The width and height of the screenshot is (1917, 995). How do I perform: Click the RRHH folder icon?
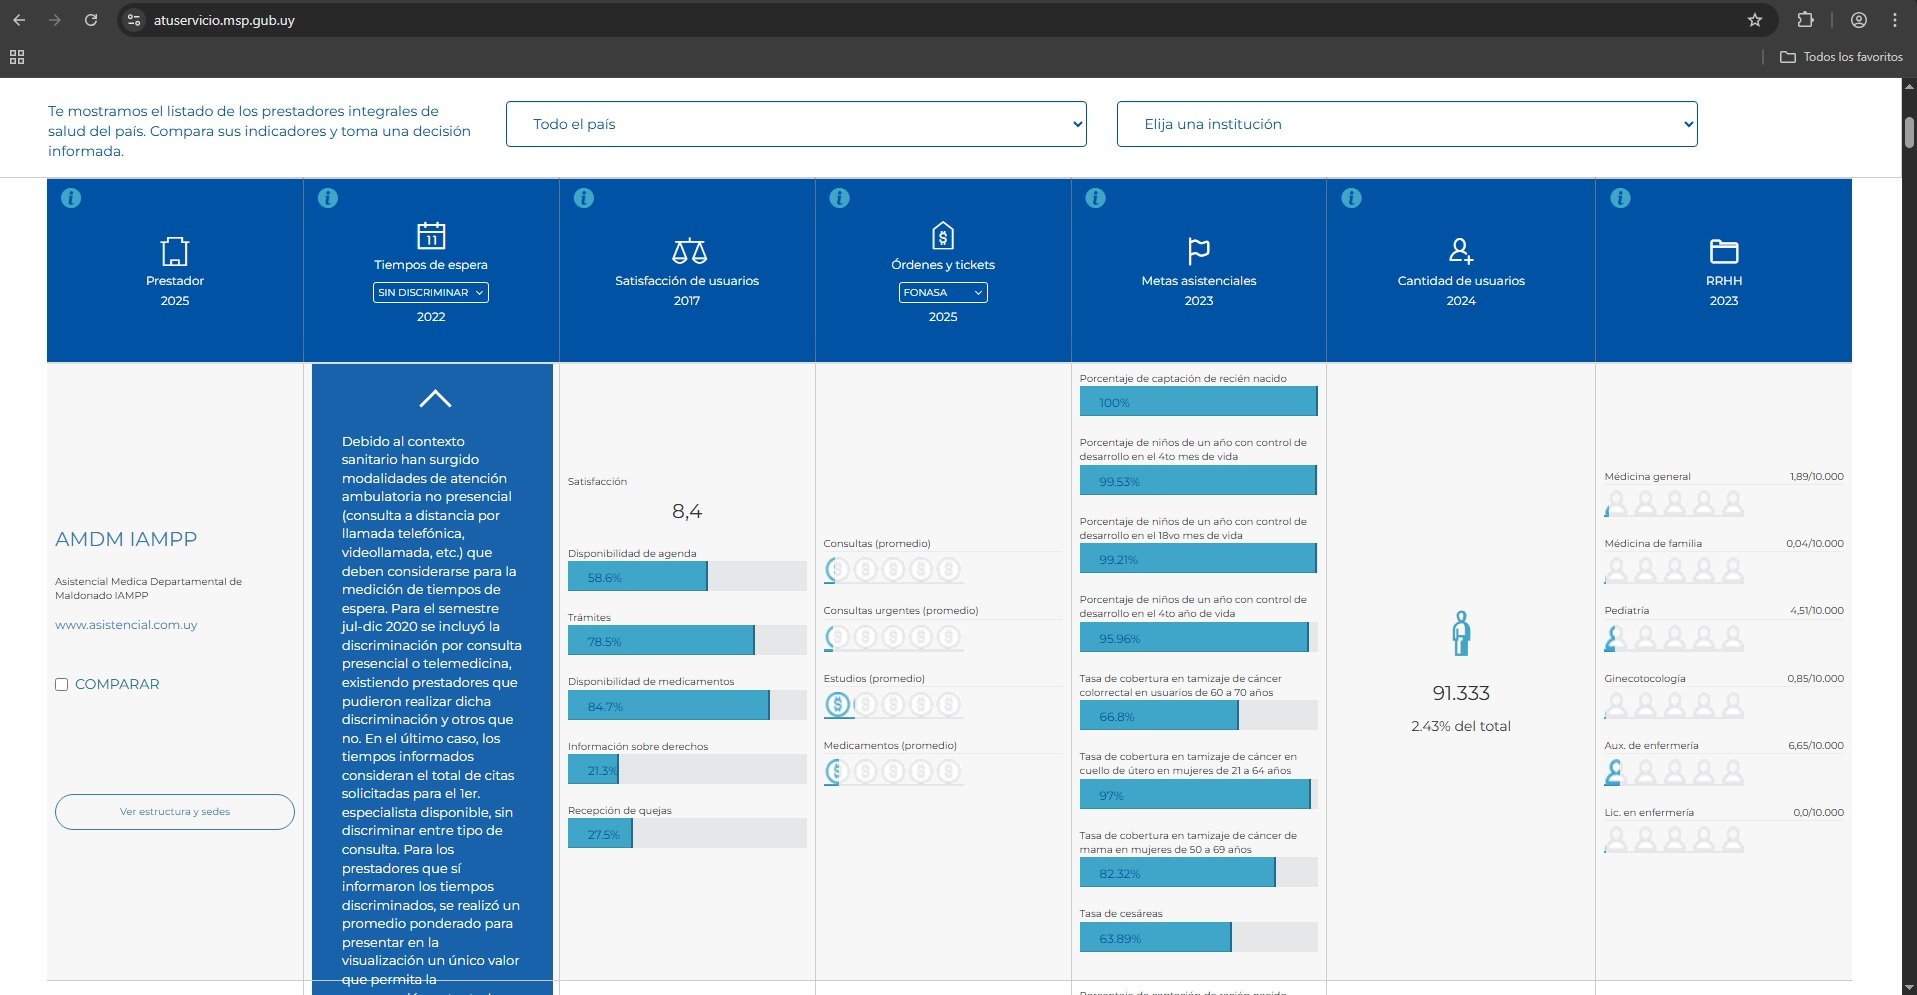tap(1723, 250)
